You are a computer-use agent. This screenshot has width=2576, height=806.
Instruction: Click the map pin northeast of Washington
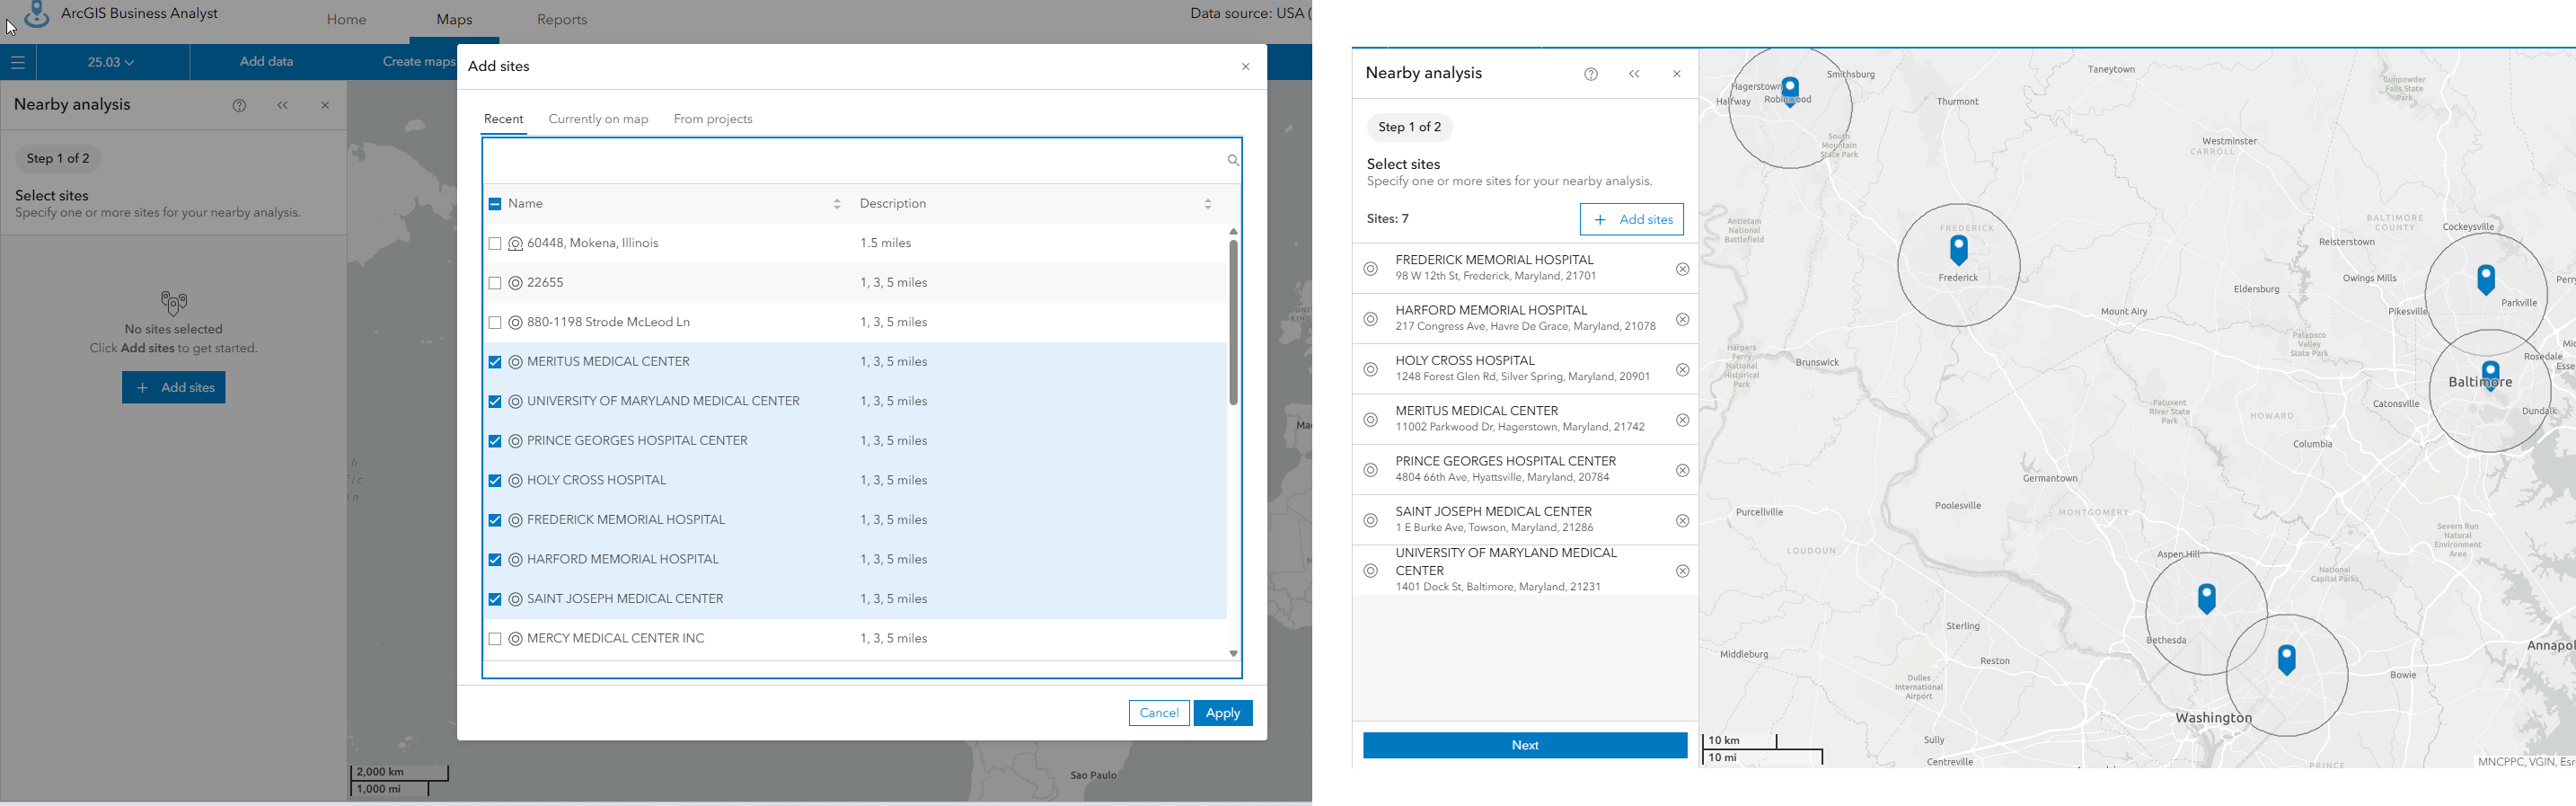[2287, 659]
